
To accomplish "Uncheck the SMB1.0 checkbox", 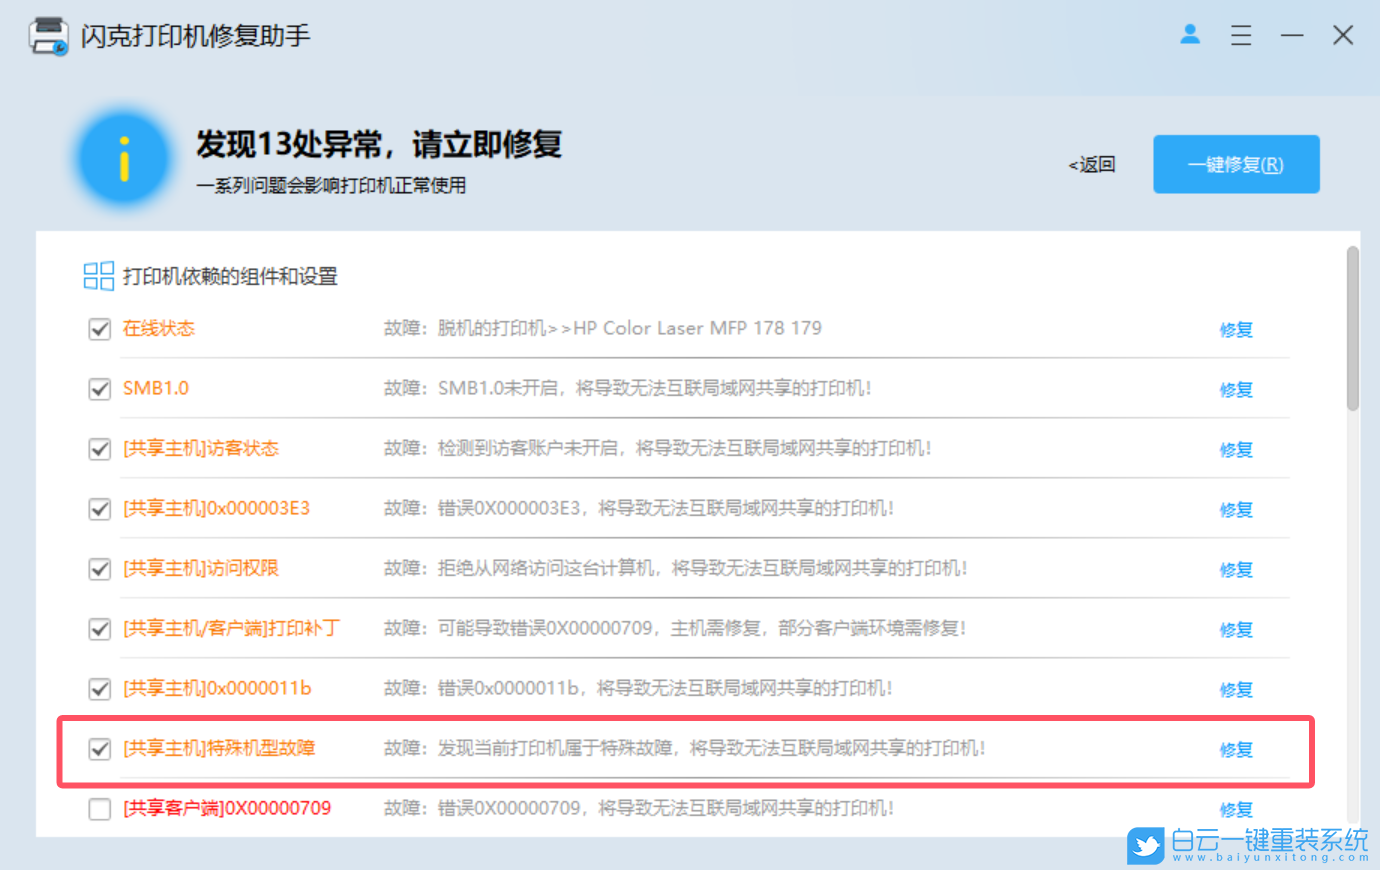I will (x=99, y=389).
